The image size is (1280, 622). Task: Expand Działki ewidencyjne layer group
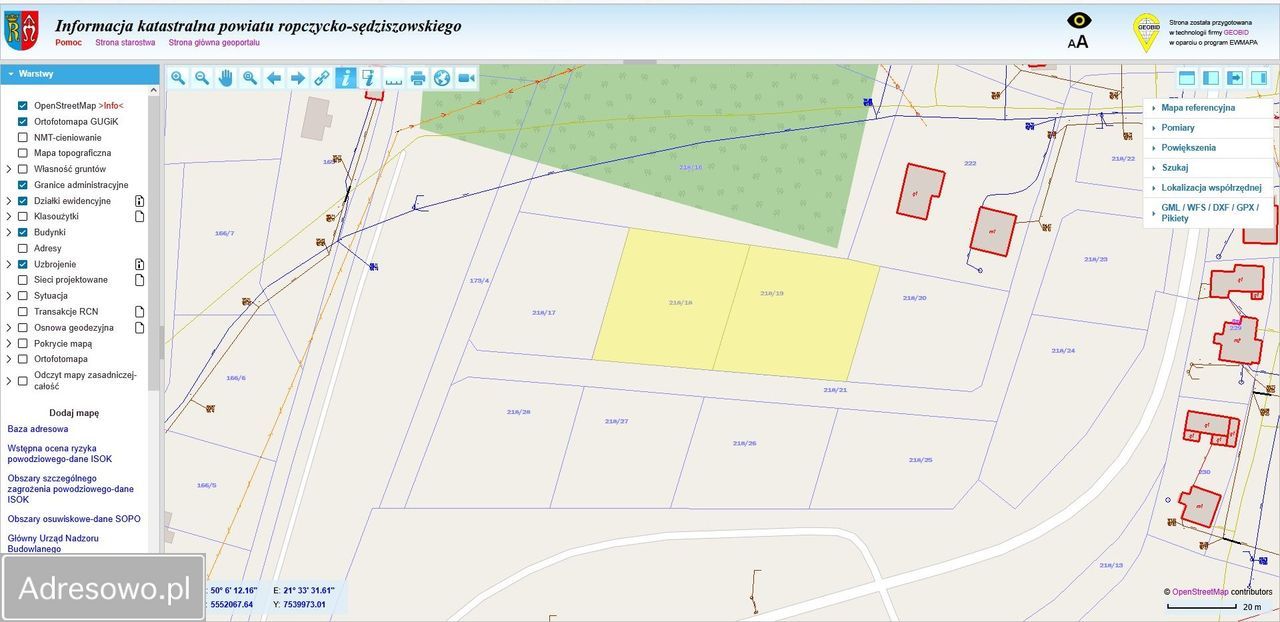pos(10,201)
